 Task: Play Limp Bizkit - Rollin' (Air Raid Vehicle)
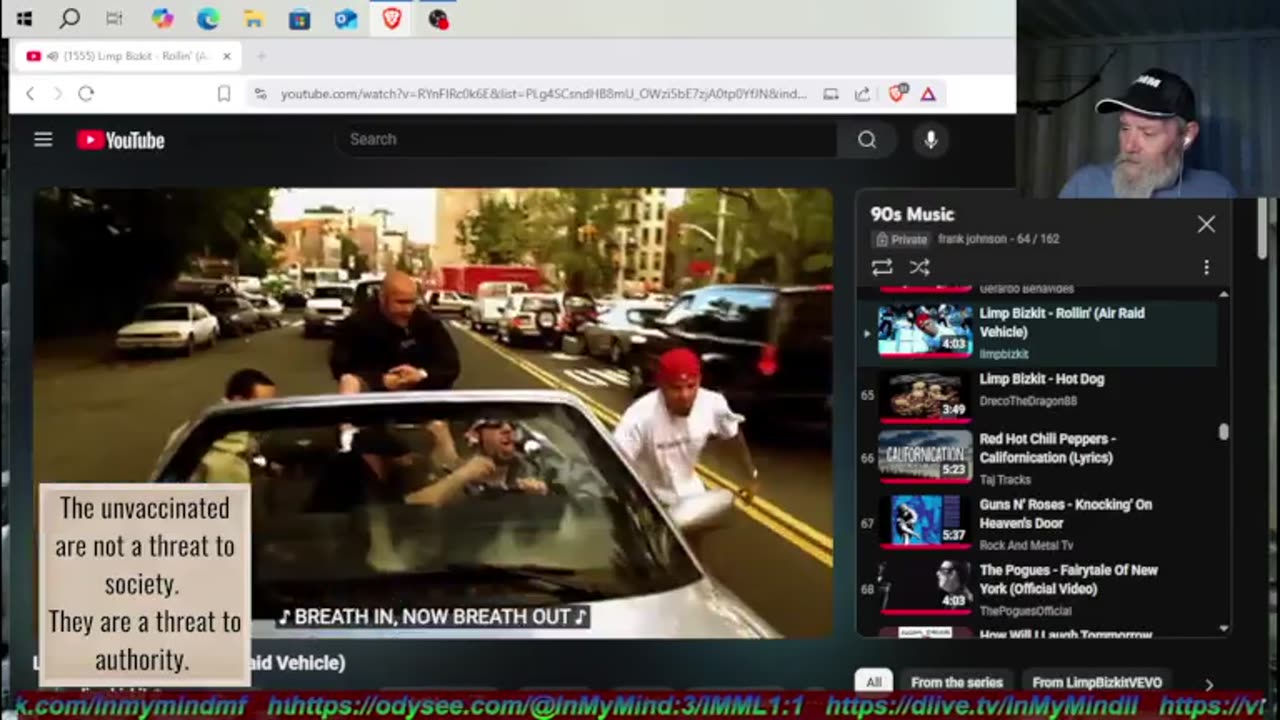coord(1062,322)
